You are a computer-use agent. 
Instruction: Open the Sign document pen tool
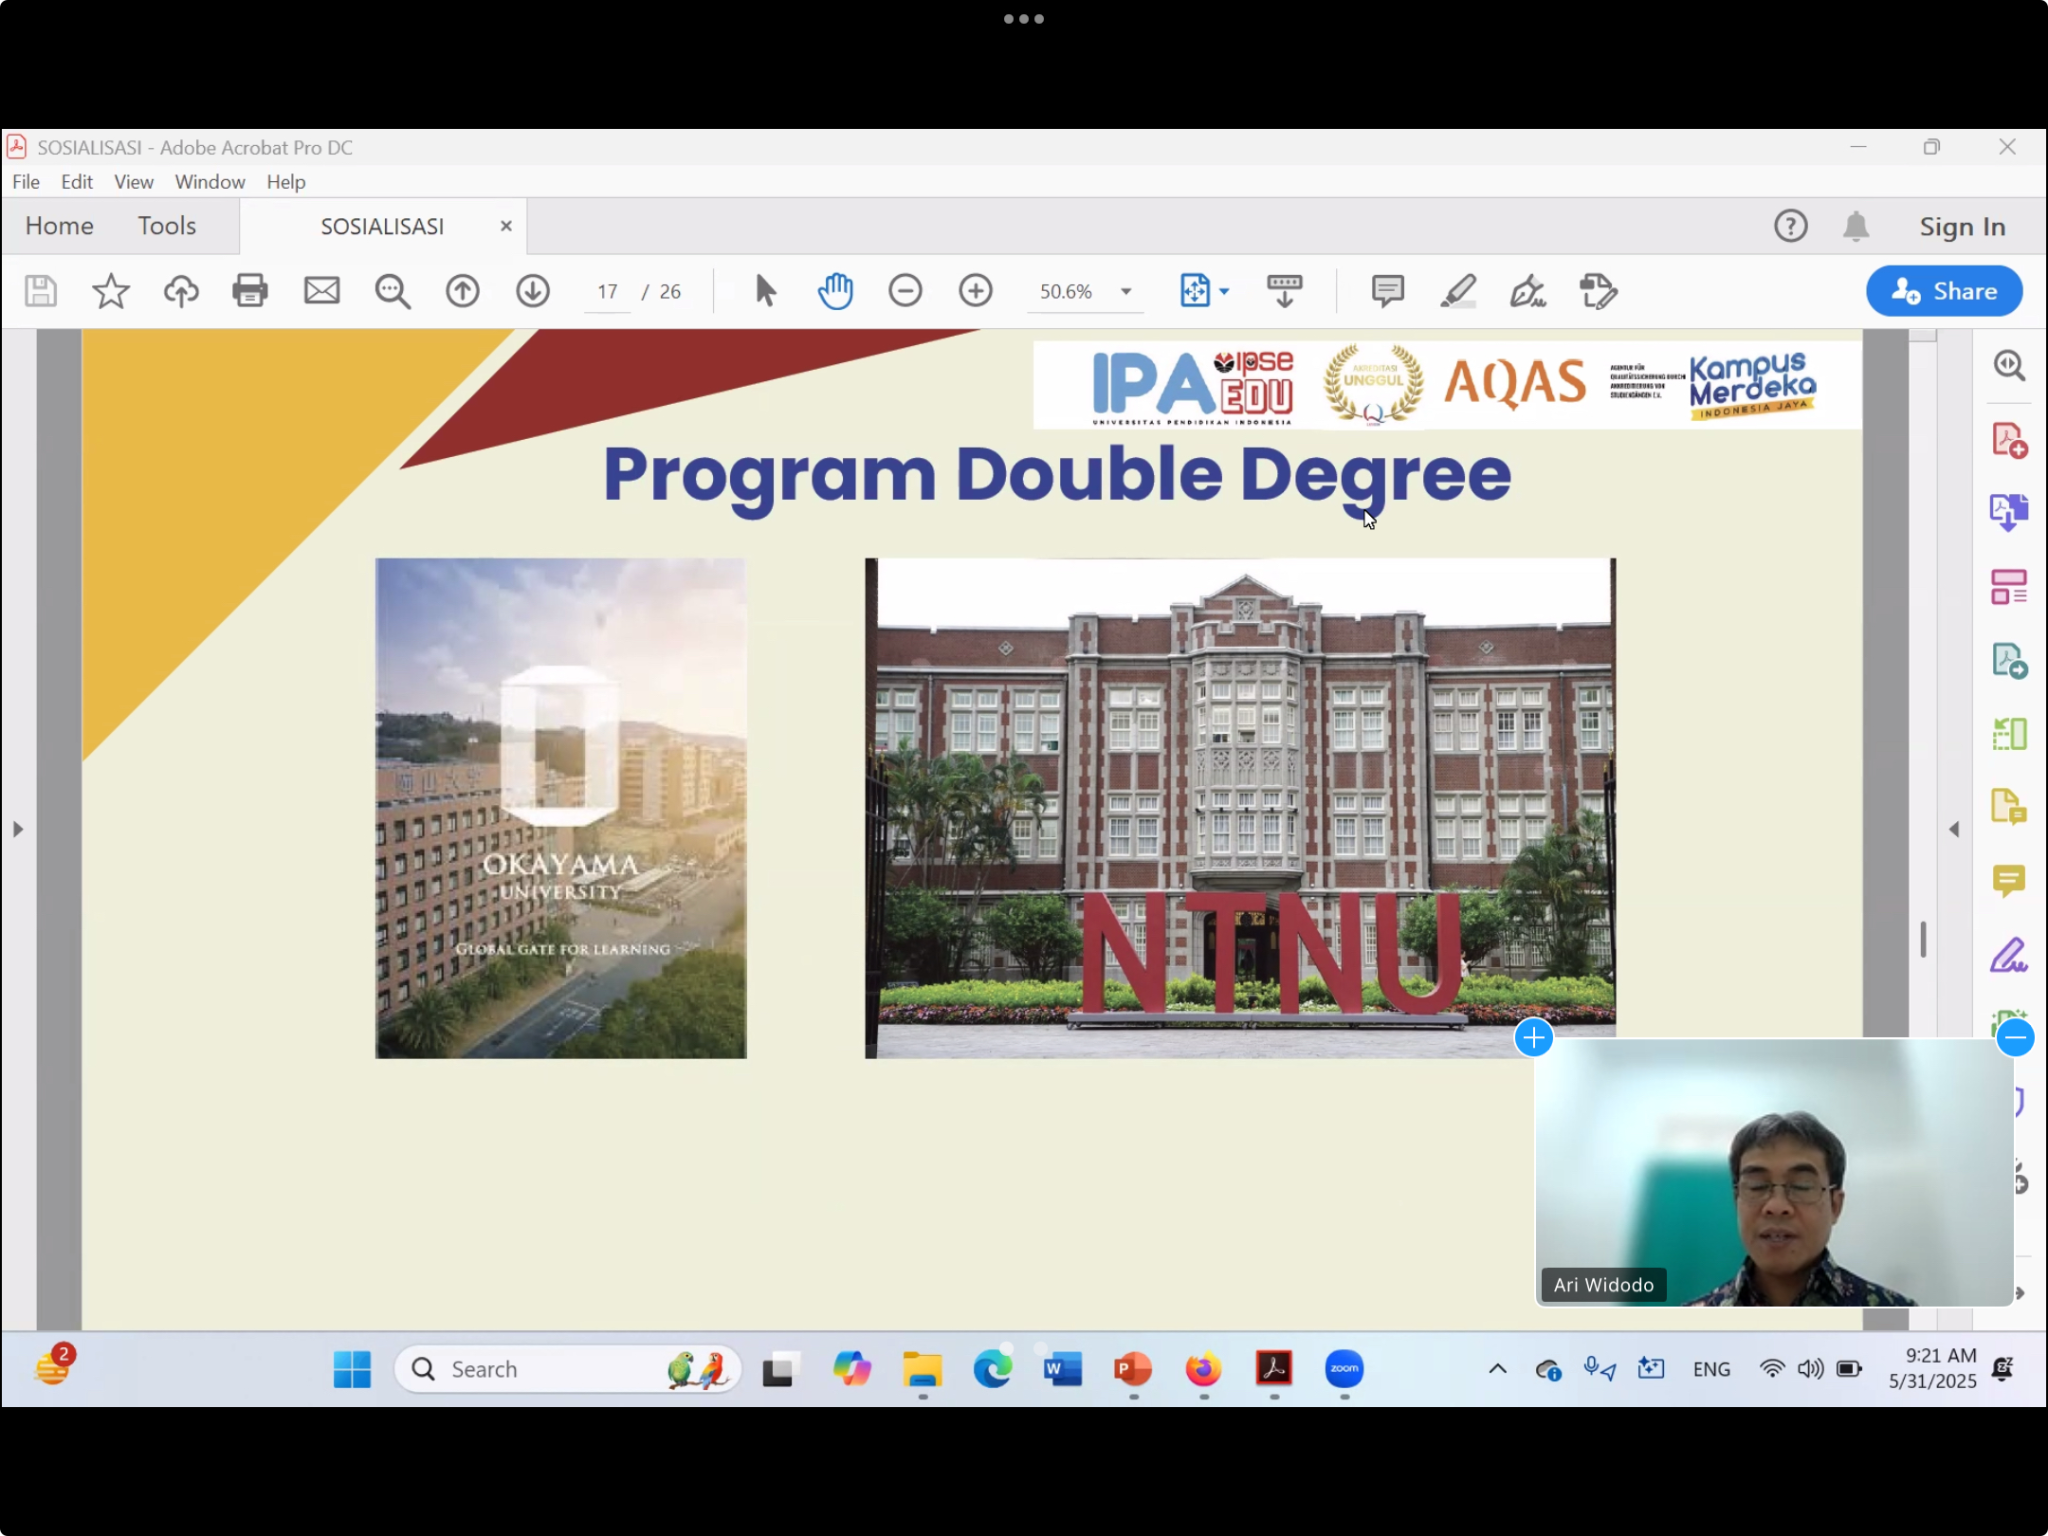point(1527,291)
